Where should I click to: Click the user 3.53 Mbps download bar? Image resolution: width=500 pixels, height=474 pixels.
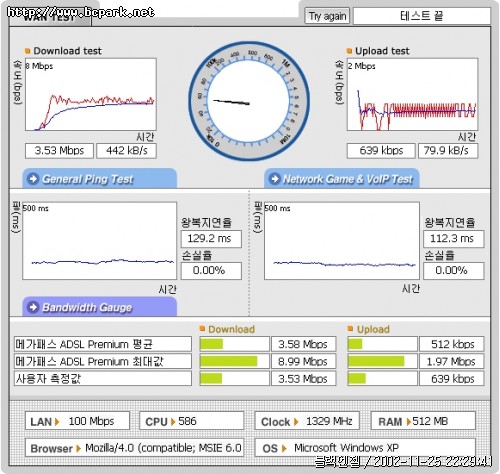(x=234, y=379)
